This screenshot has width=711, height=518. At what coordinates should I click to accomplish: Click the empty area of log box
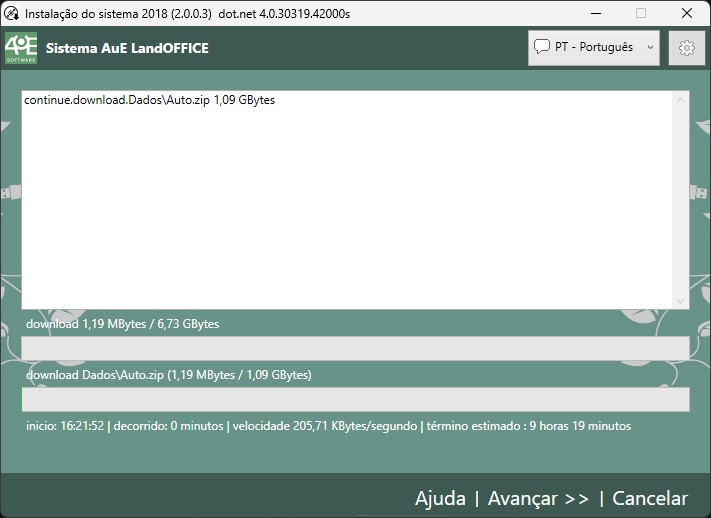(350, 210)
